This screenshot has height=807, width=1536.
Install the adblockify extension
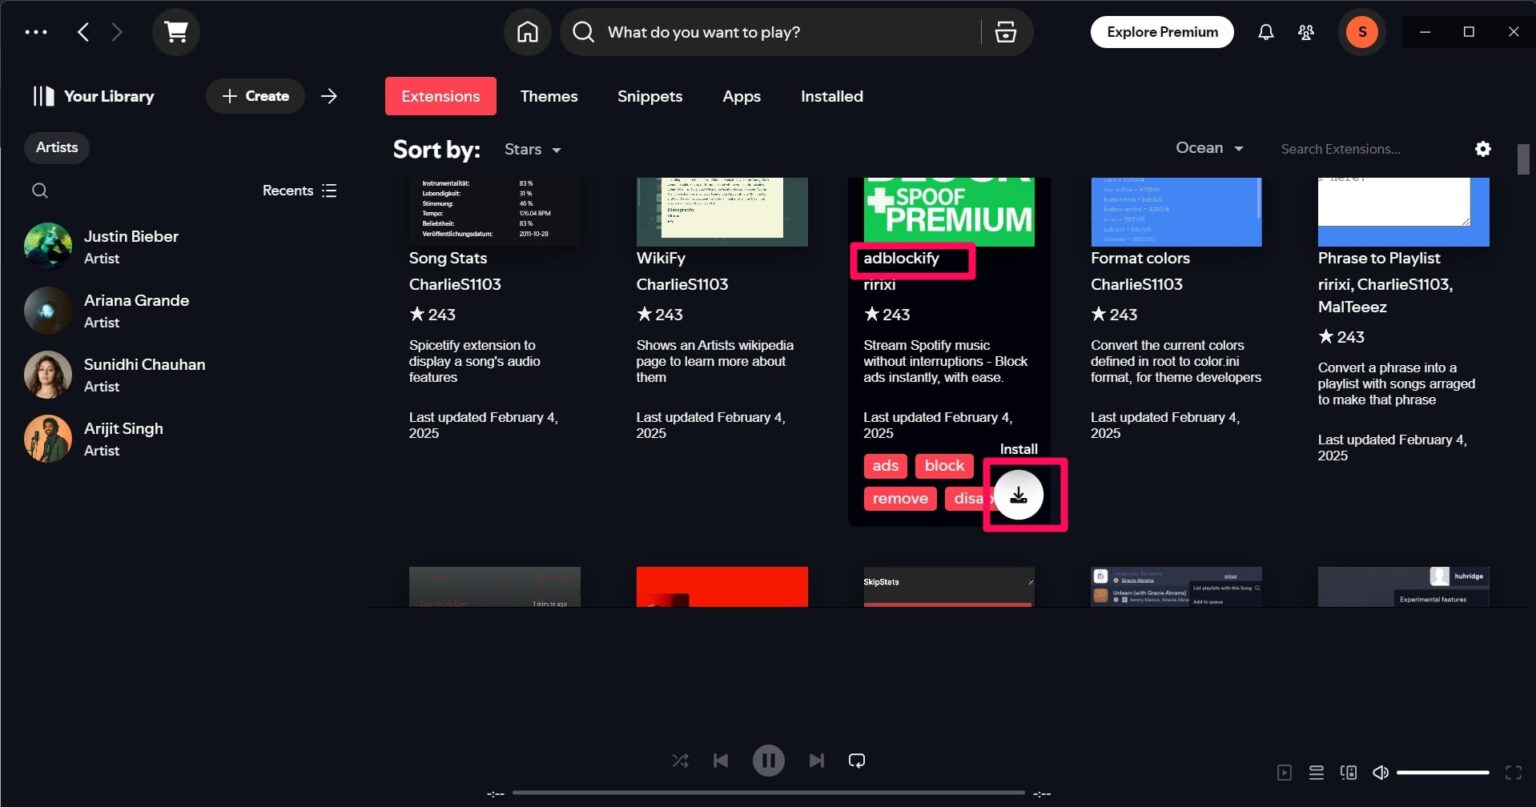(x=1019, y=494)
